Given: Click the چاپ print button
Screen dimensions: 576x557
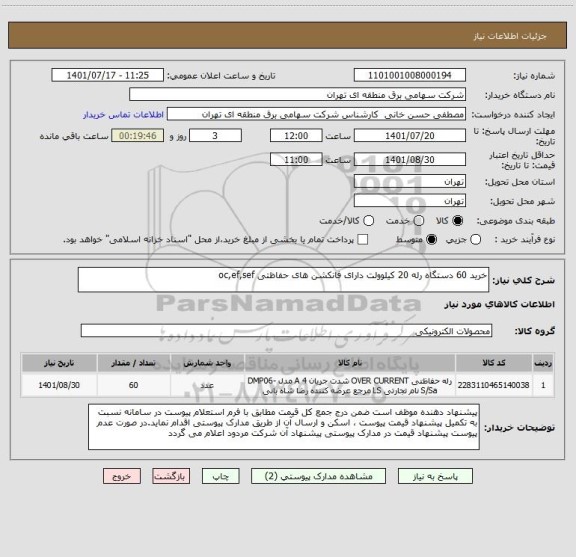Looking at the screenshot, I should (x=220, y=476).
